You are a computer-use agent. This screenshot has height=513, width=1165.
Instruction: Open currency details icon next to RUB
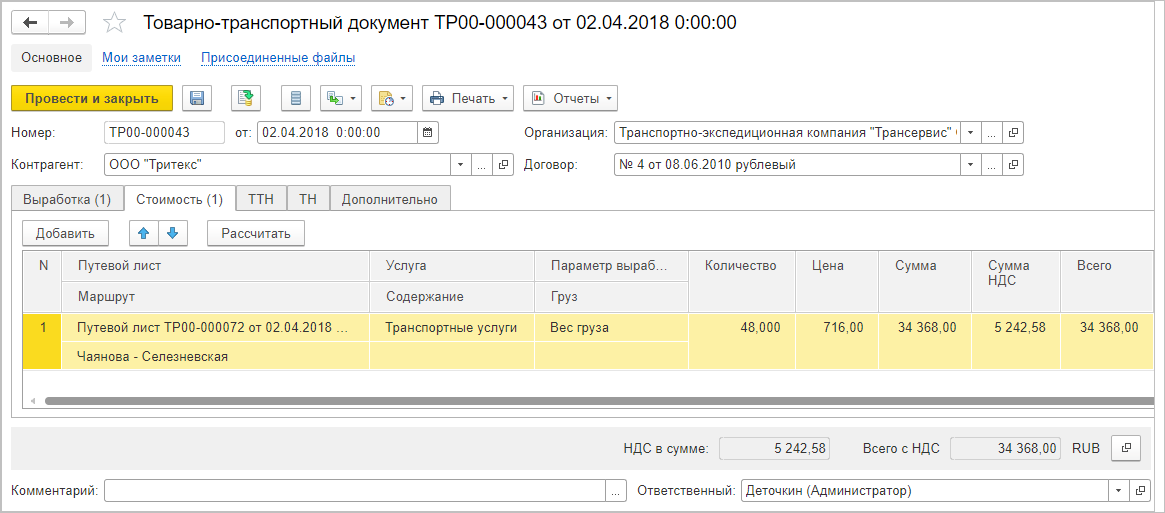click(1126, 448)
